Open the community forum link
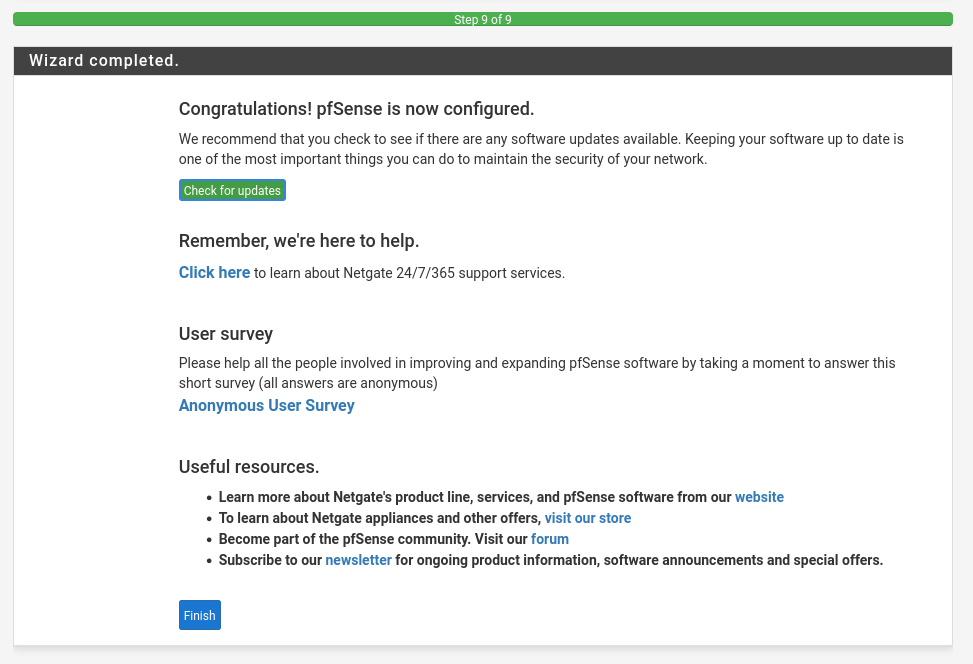Screen dimensions: 973x664 point(549,539)
